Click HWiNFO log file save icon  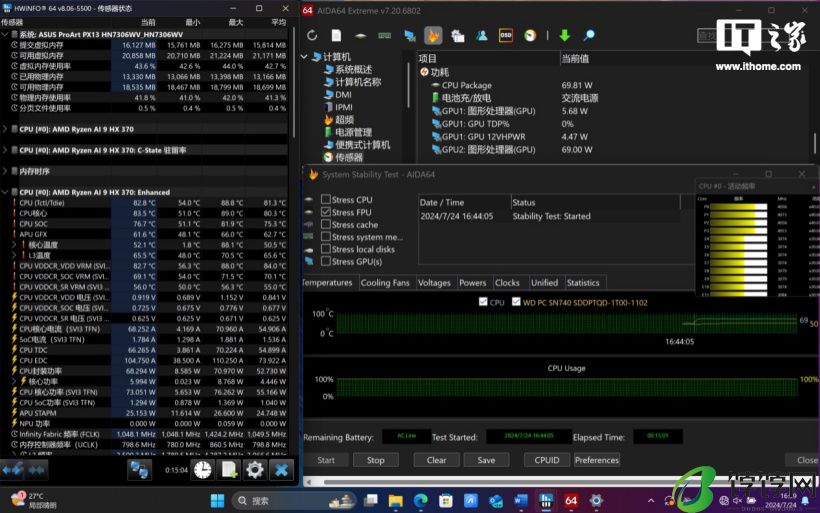point(229,470)
